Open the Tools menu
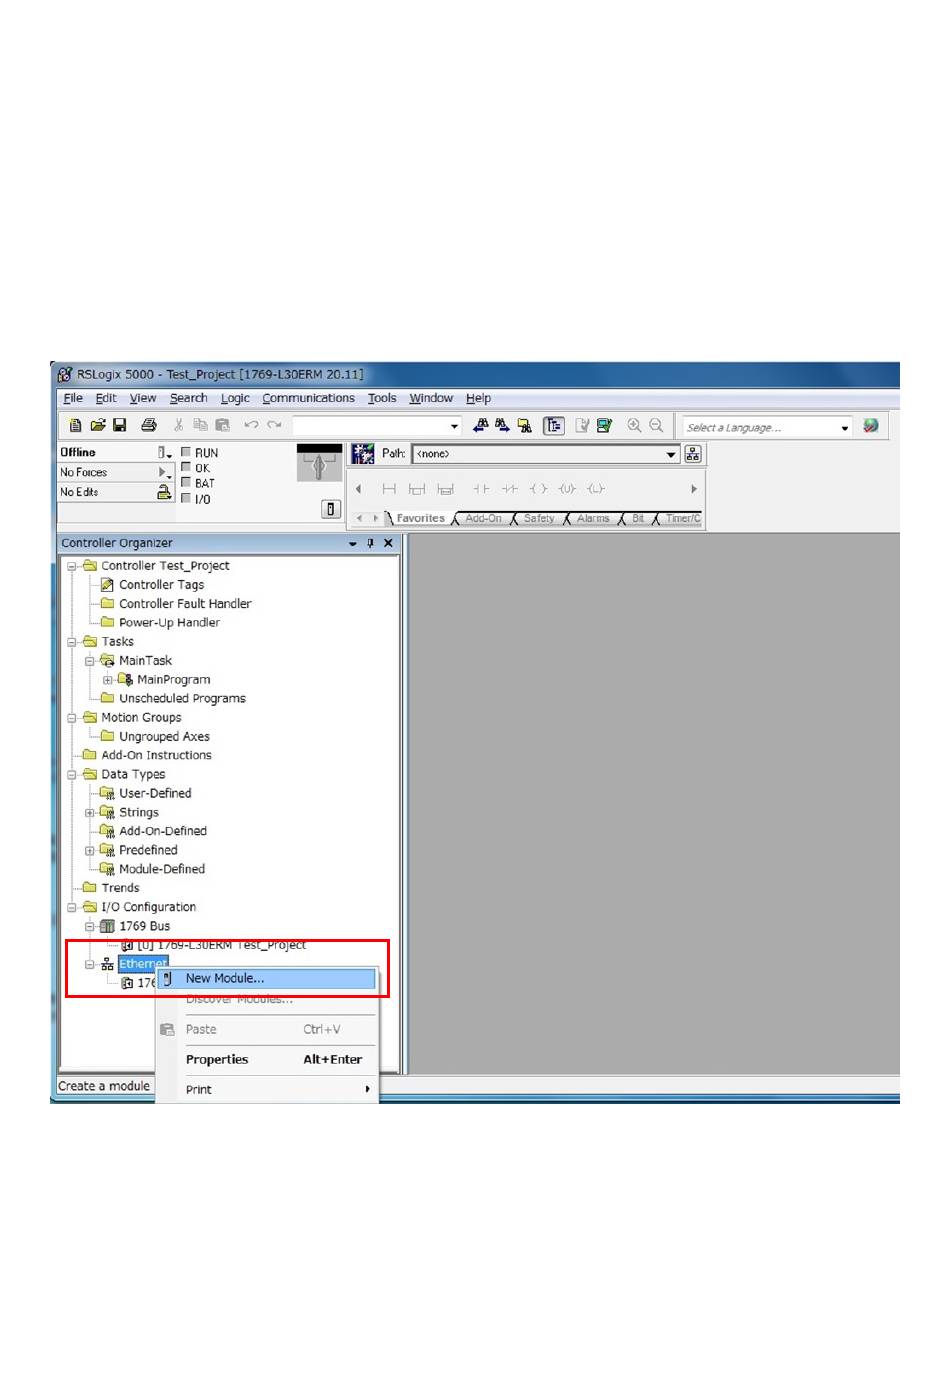The image size is (950, 1387). (382, 398)
